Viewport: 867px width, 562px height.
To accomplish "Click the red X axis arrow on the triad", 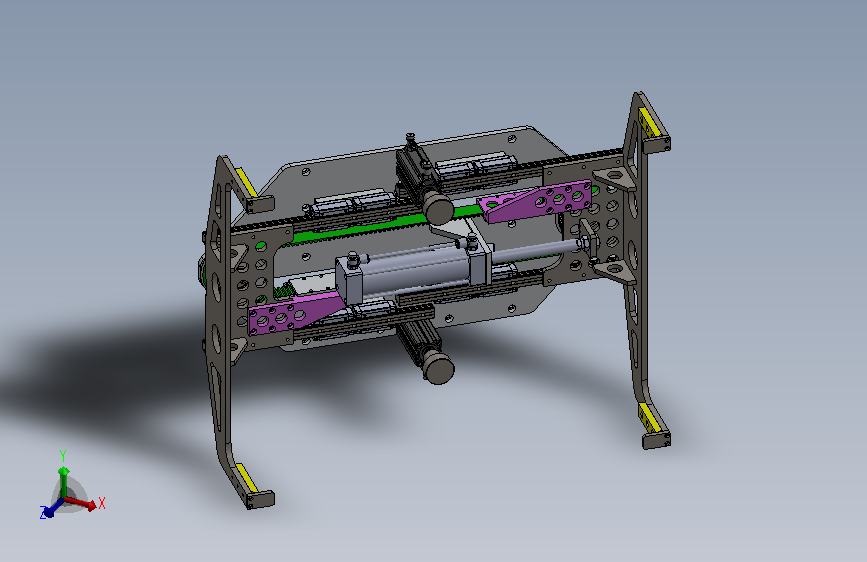I will click(x=81, y=503).
